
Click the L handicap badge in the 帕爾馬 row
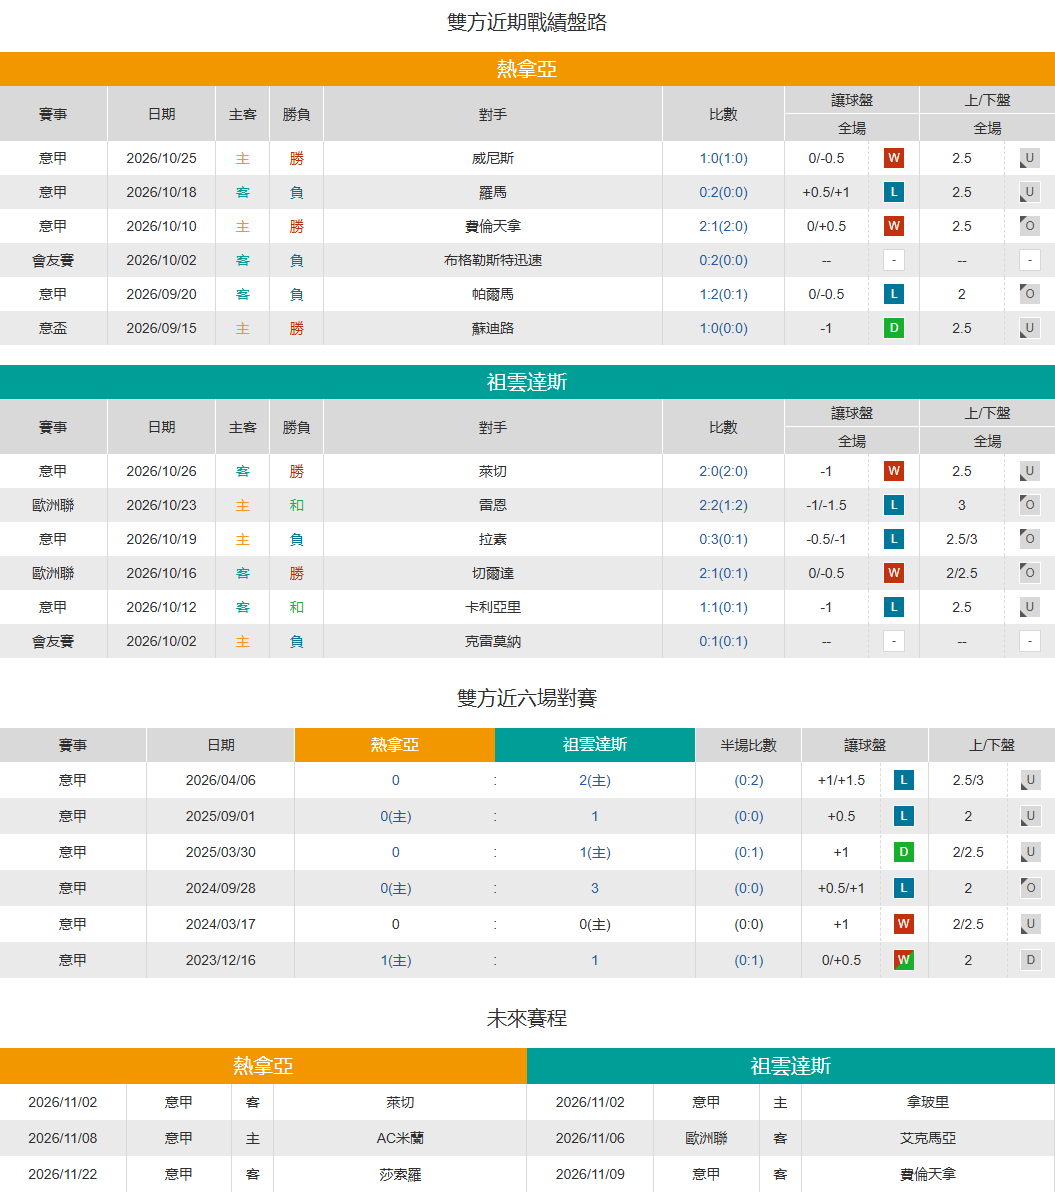pos(894,294)
